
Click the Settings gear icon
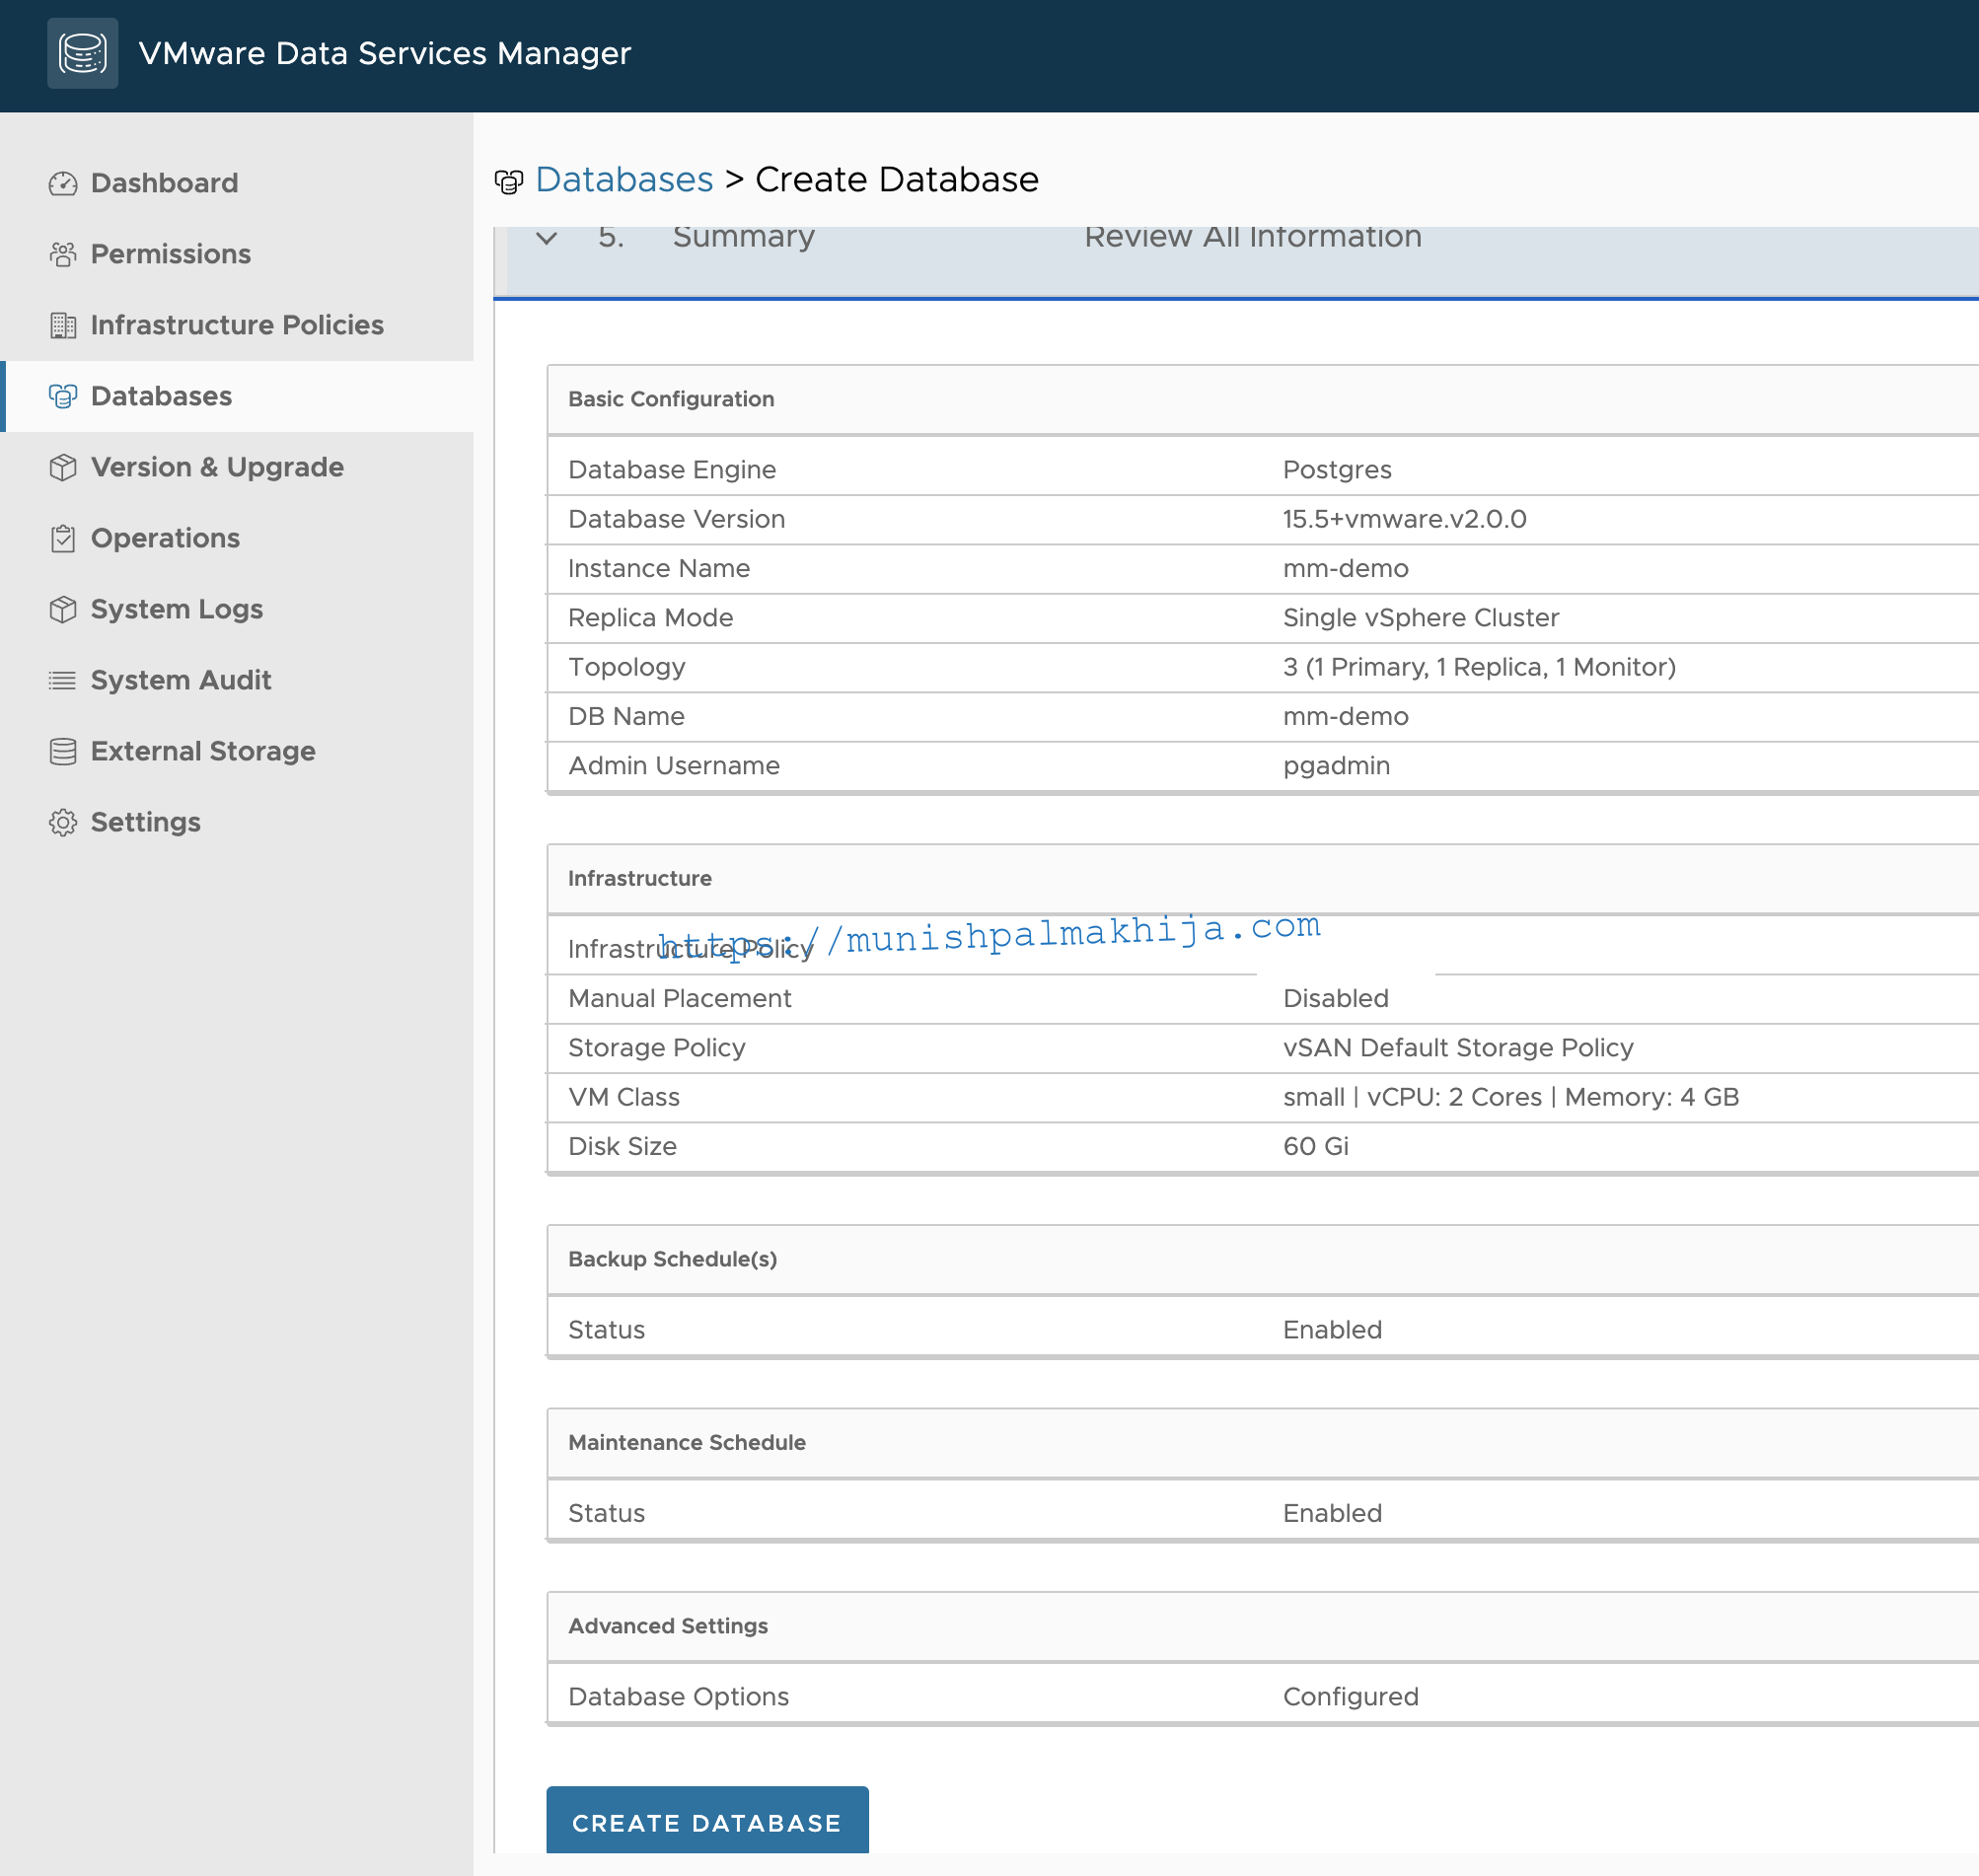coord(63,823)
